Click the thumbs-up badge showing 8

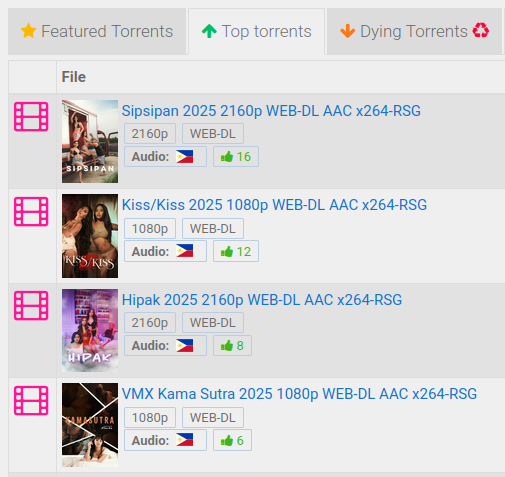pos(232,346)
